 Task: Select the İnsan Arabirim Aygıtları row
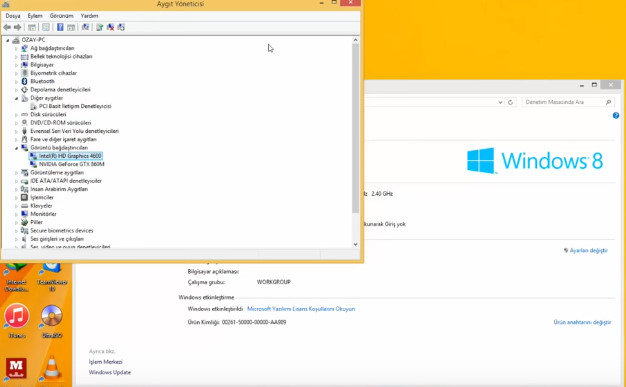[59, 189]
